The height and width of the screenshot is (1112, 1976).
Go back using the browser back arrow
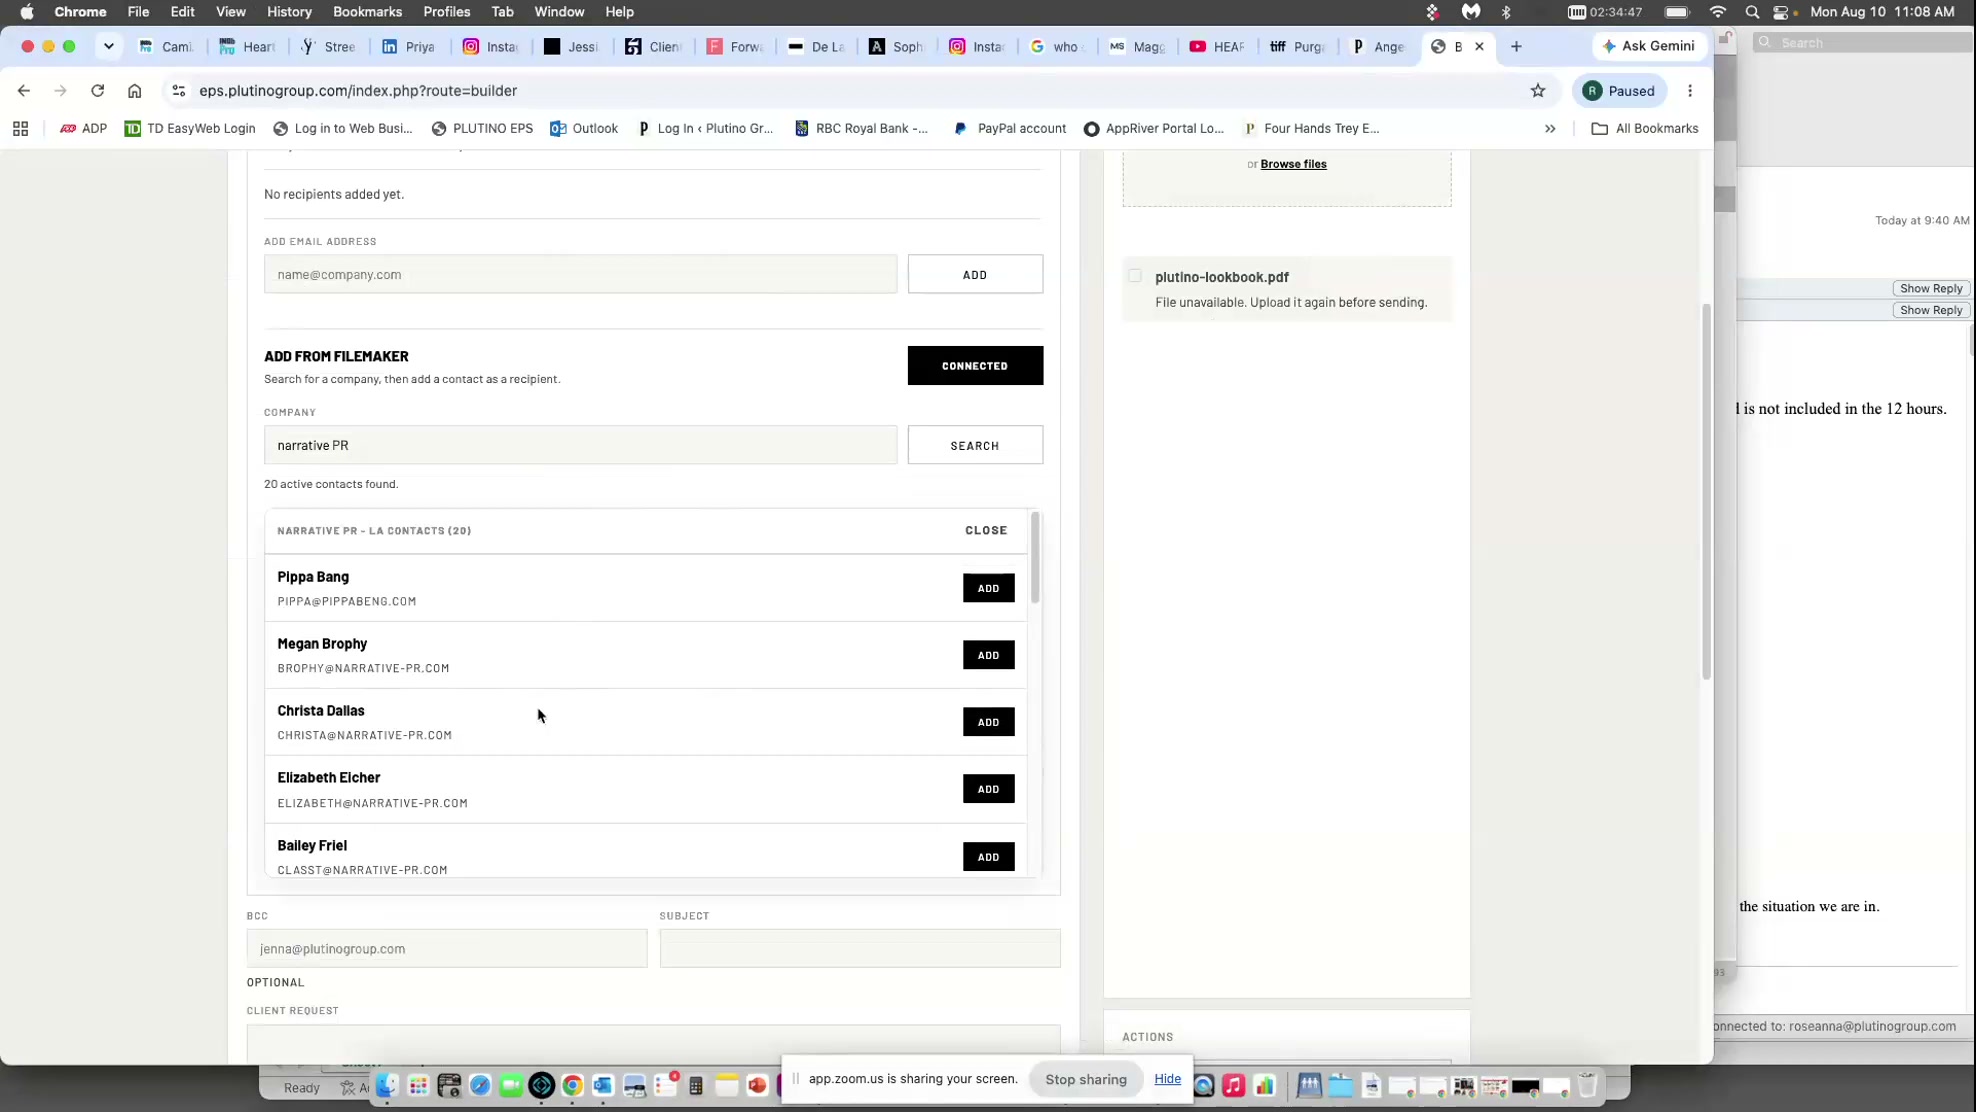[24, 91]
